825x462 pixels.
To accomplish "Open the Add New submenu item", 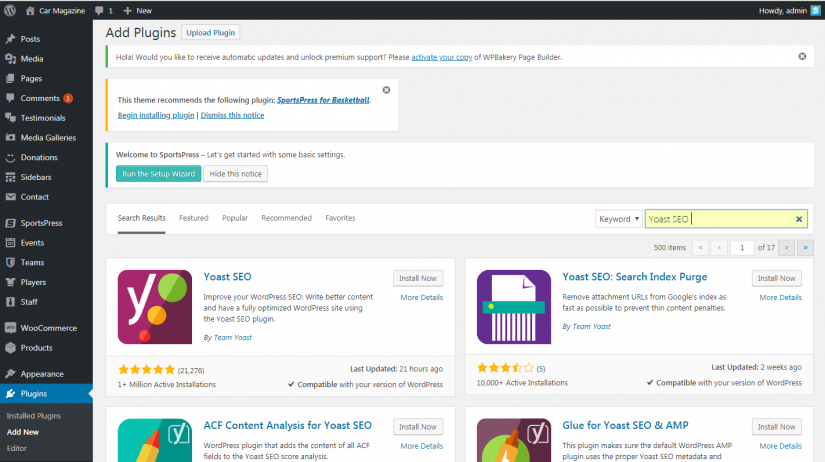I will (23, 432).
